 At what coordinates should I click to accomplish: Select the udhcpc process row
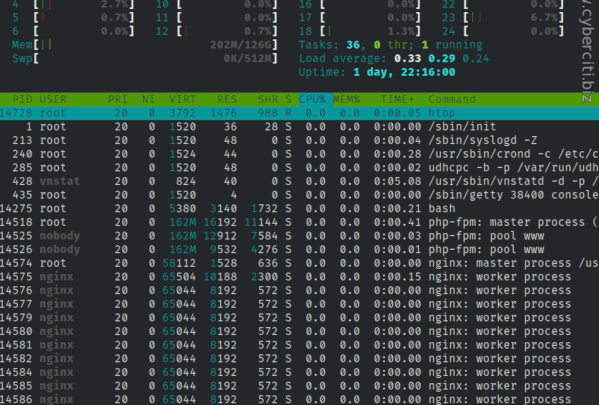300,168
